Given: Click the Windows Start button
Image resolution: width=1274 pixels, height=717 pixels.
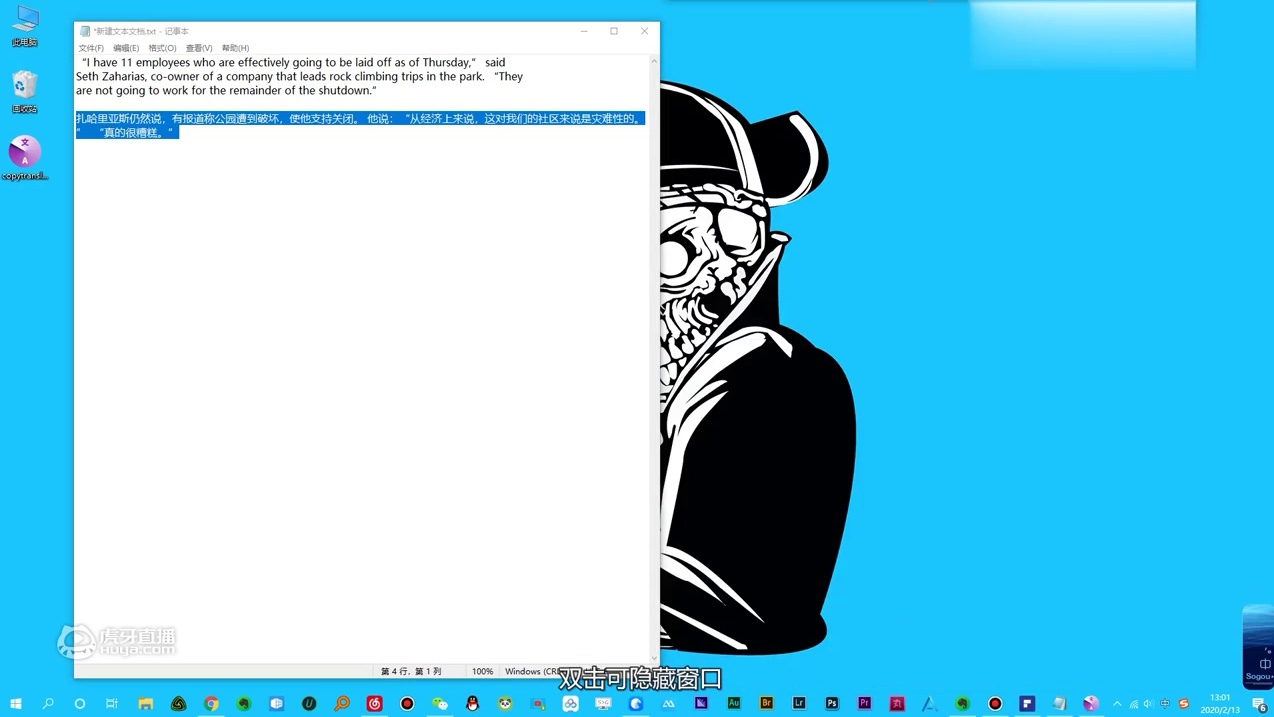Looking at the screenshot, I should [15, 704].
